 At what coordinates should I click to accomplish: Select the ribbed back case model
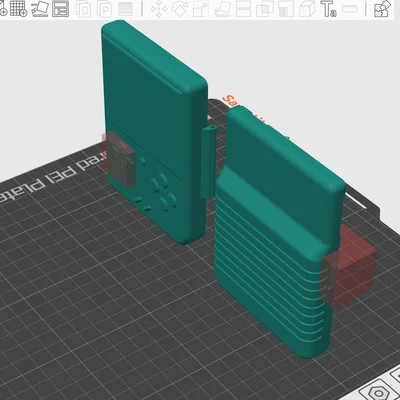[x=279, y=232]
